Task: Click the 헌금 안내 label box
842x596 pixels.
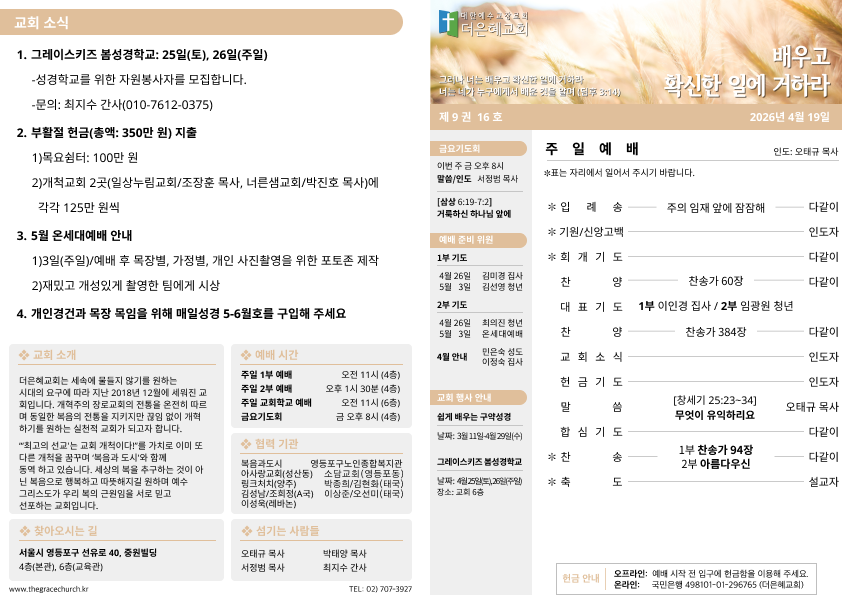Action: pos(582,578)
